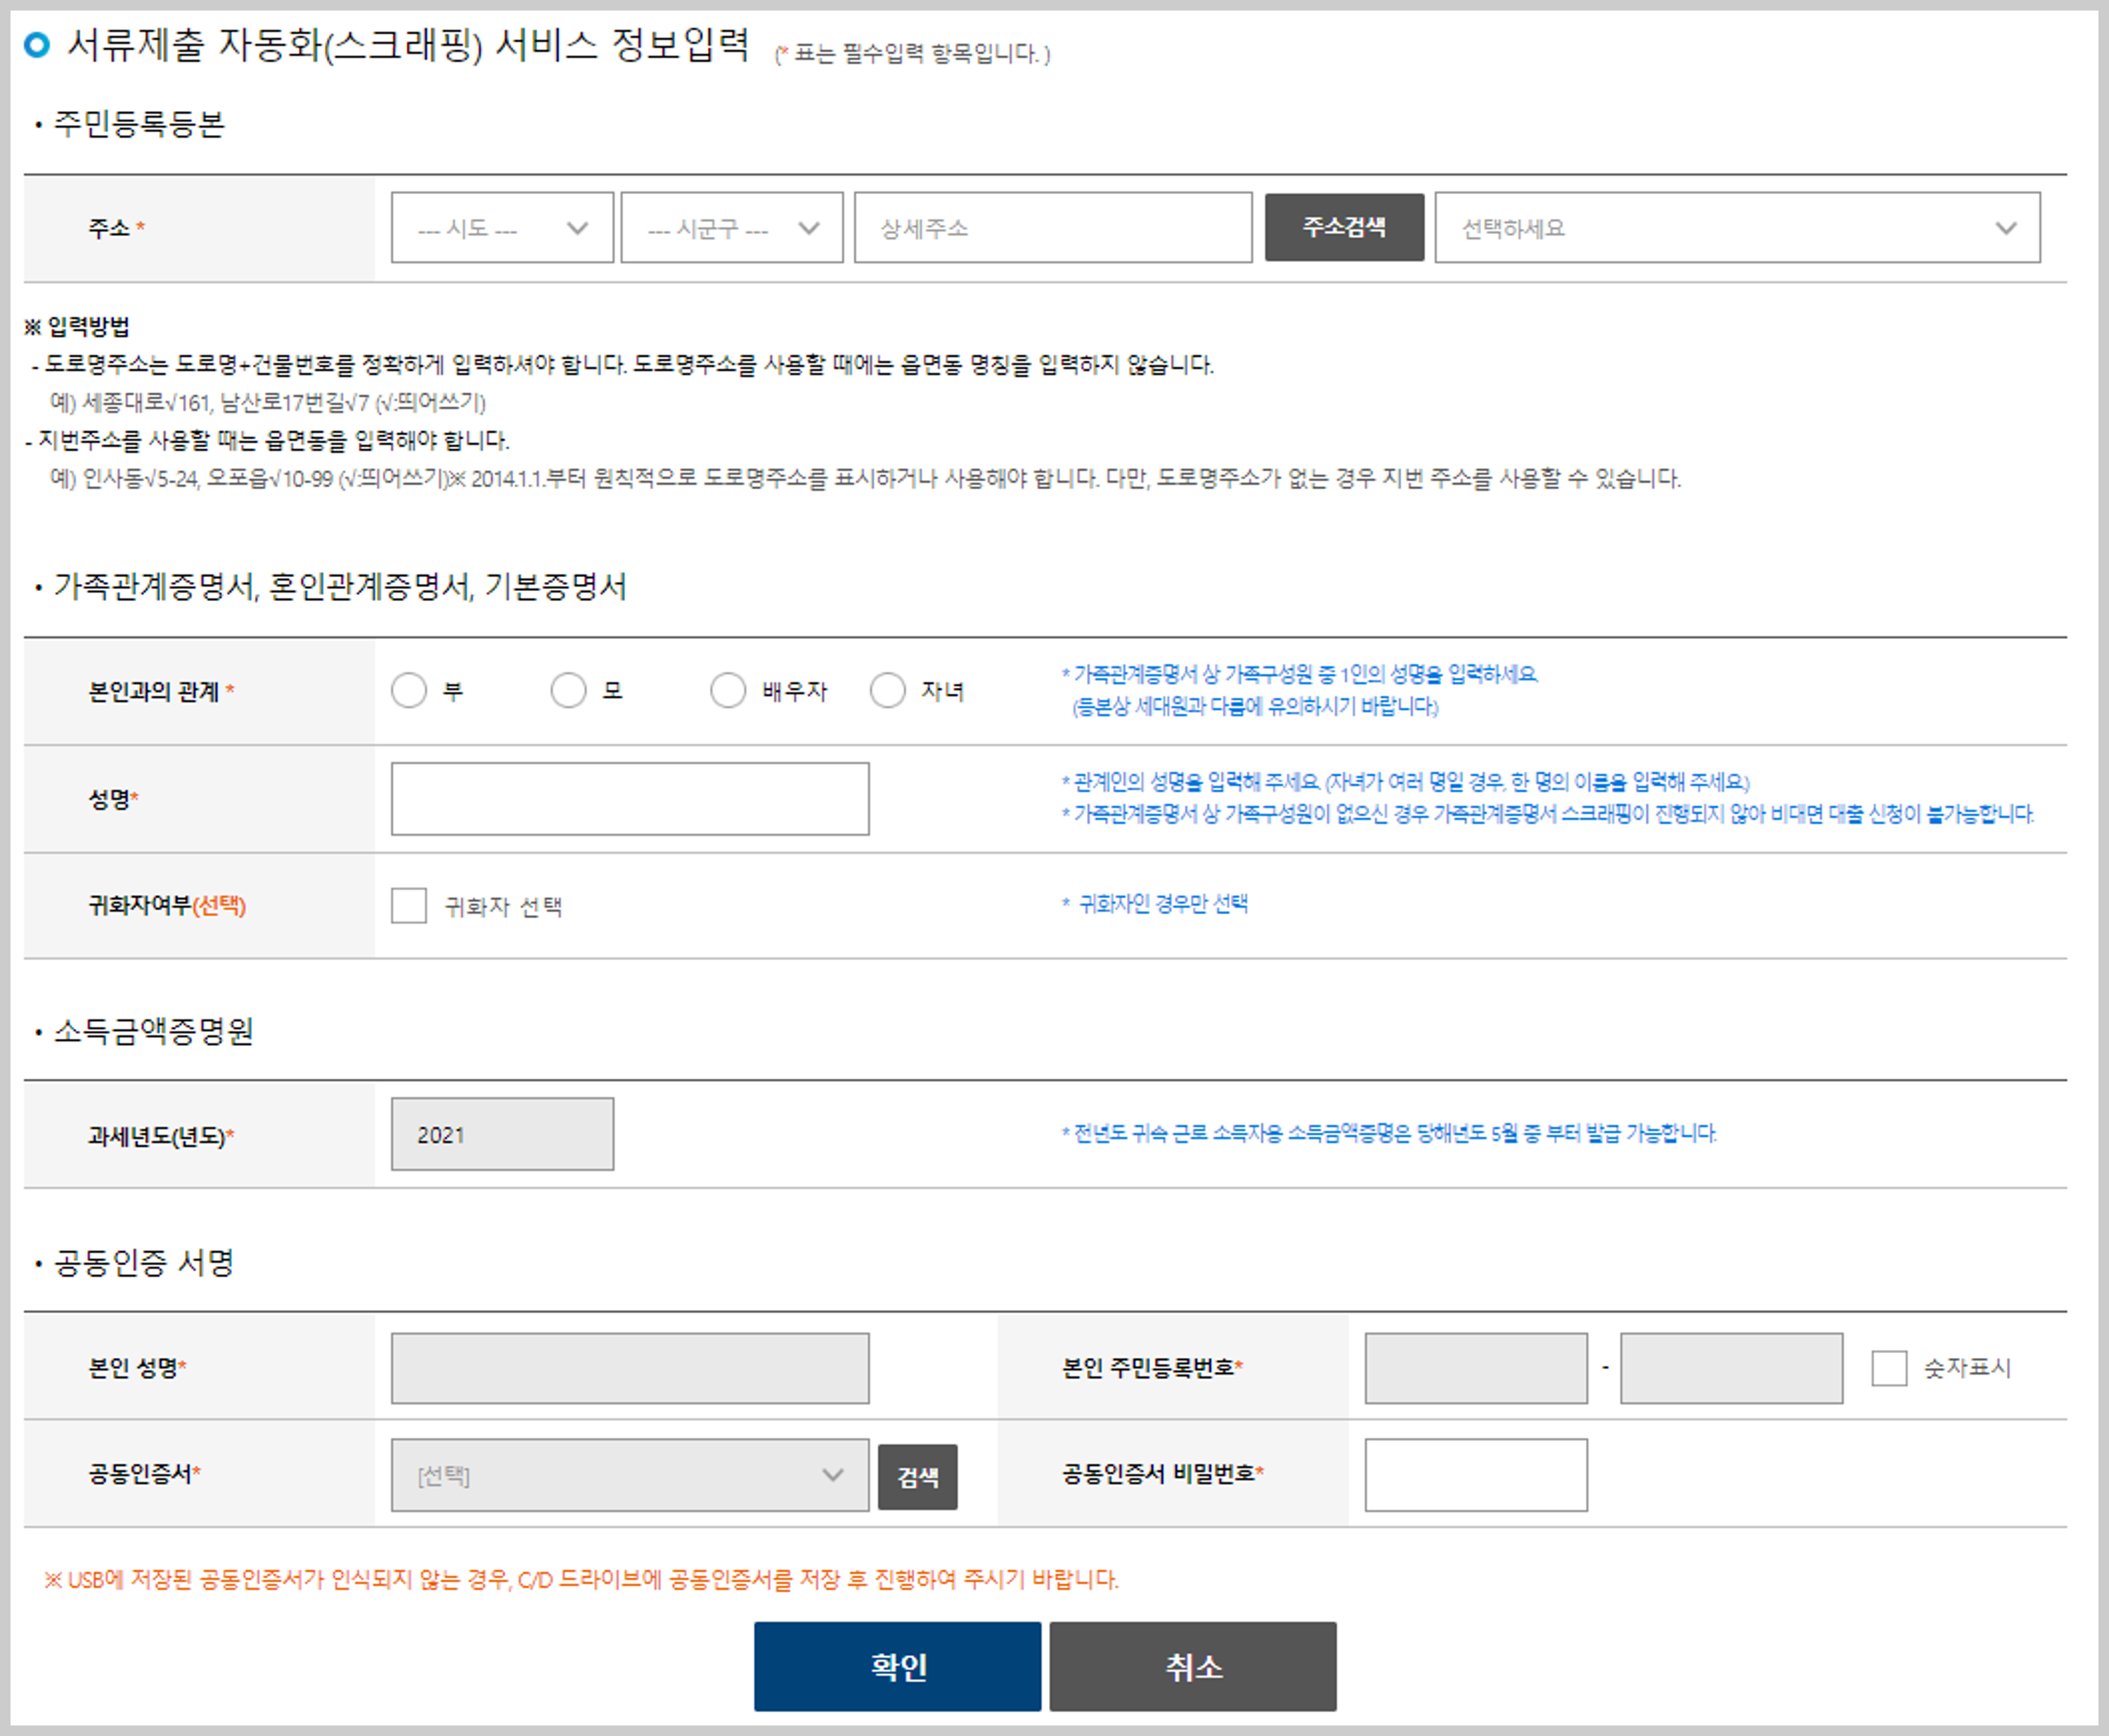The image size is (2109, 1736).
Task: Select the 자녀 (child) radio button
Action: coord(887,690)
